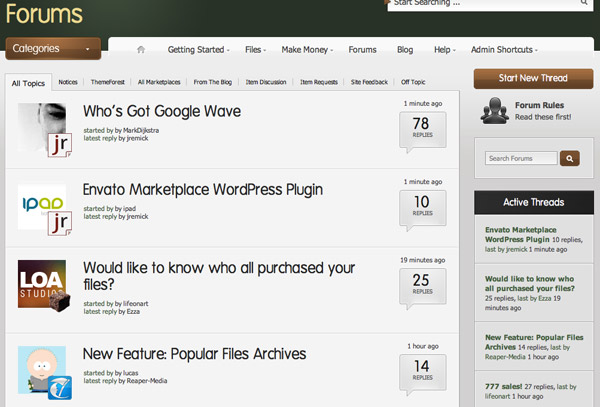Click the 25 replies bubble
600x407 pixels.
pos(422,287)
